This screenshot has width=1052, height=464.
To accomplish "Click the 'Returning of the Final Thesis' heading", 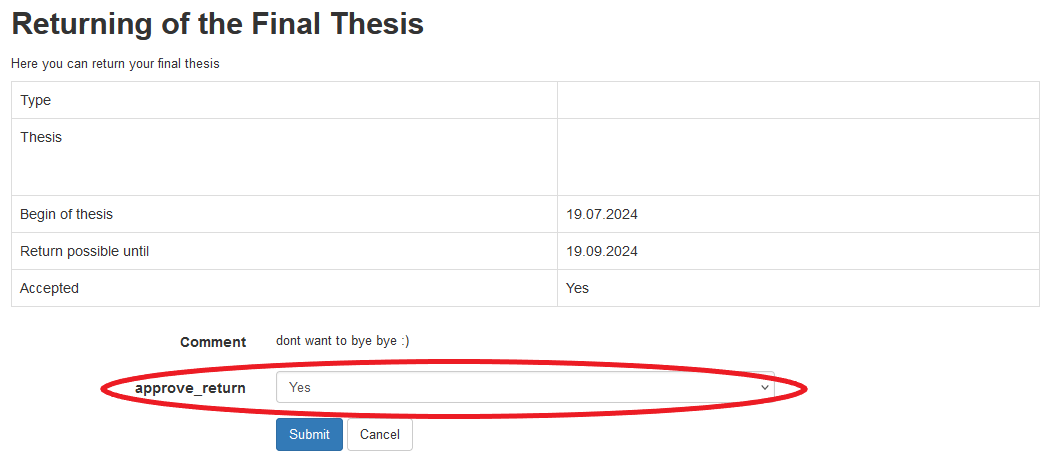I will coord(217,25).
